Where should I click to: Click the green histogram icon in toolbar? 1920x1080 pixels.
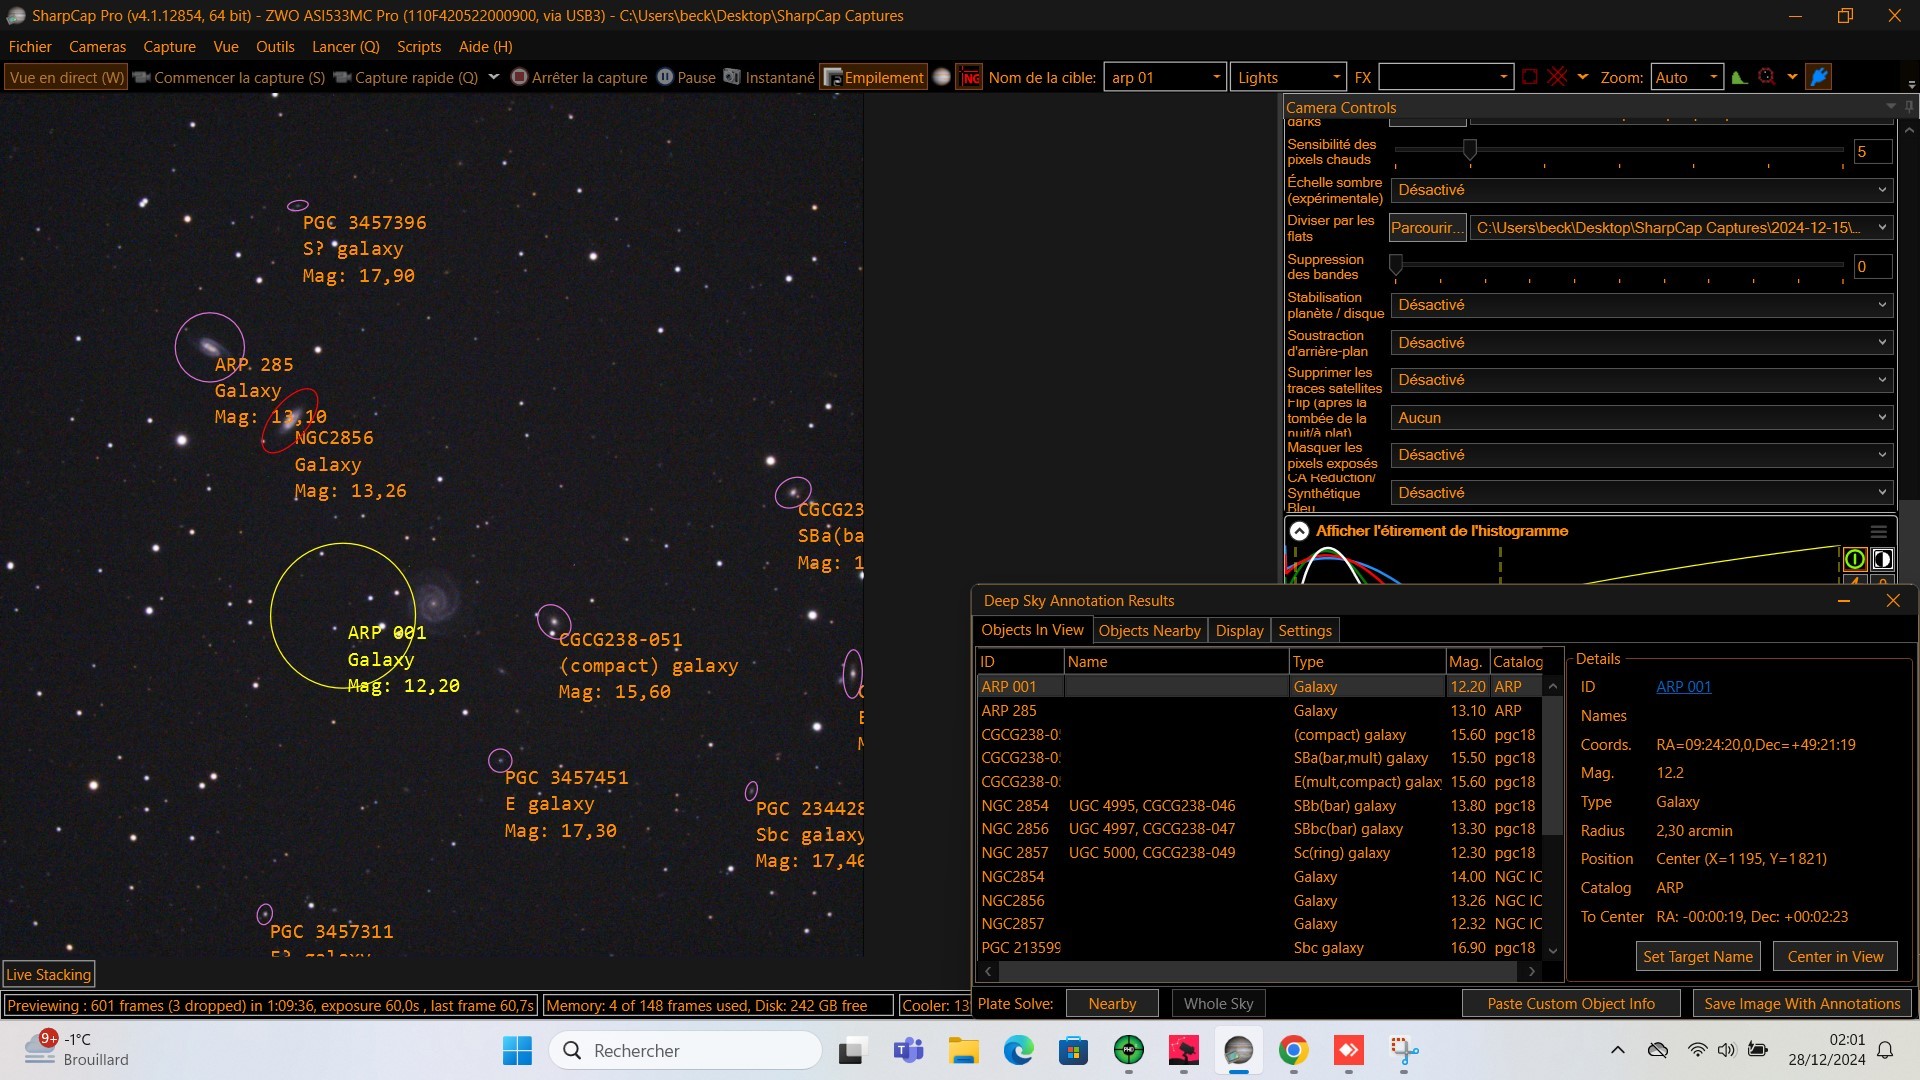[x=1739, y=77]
